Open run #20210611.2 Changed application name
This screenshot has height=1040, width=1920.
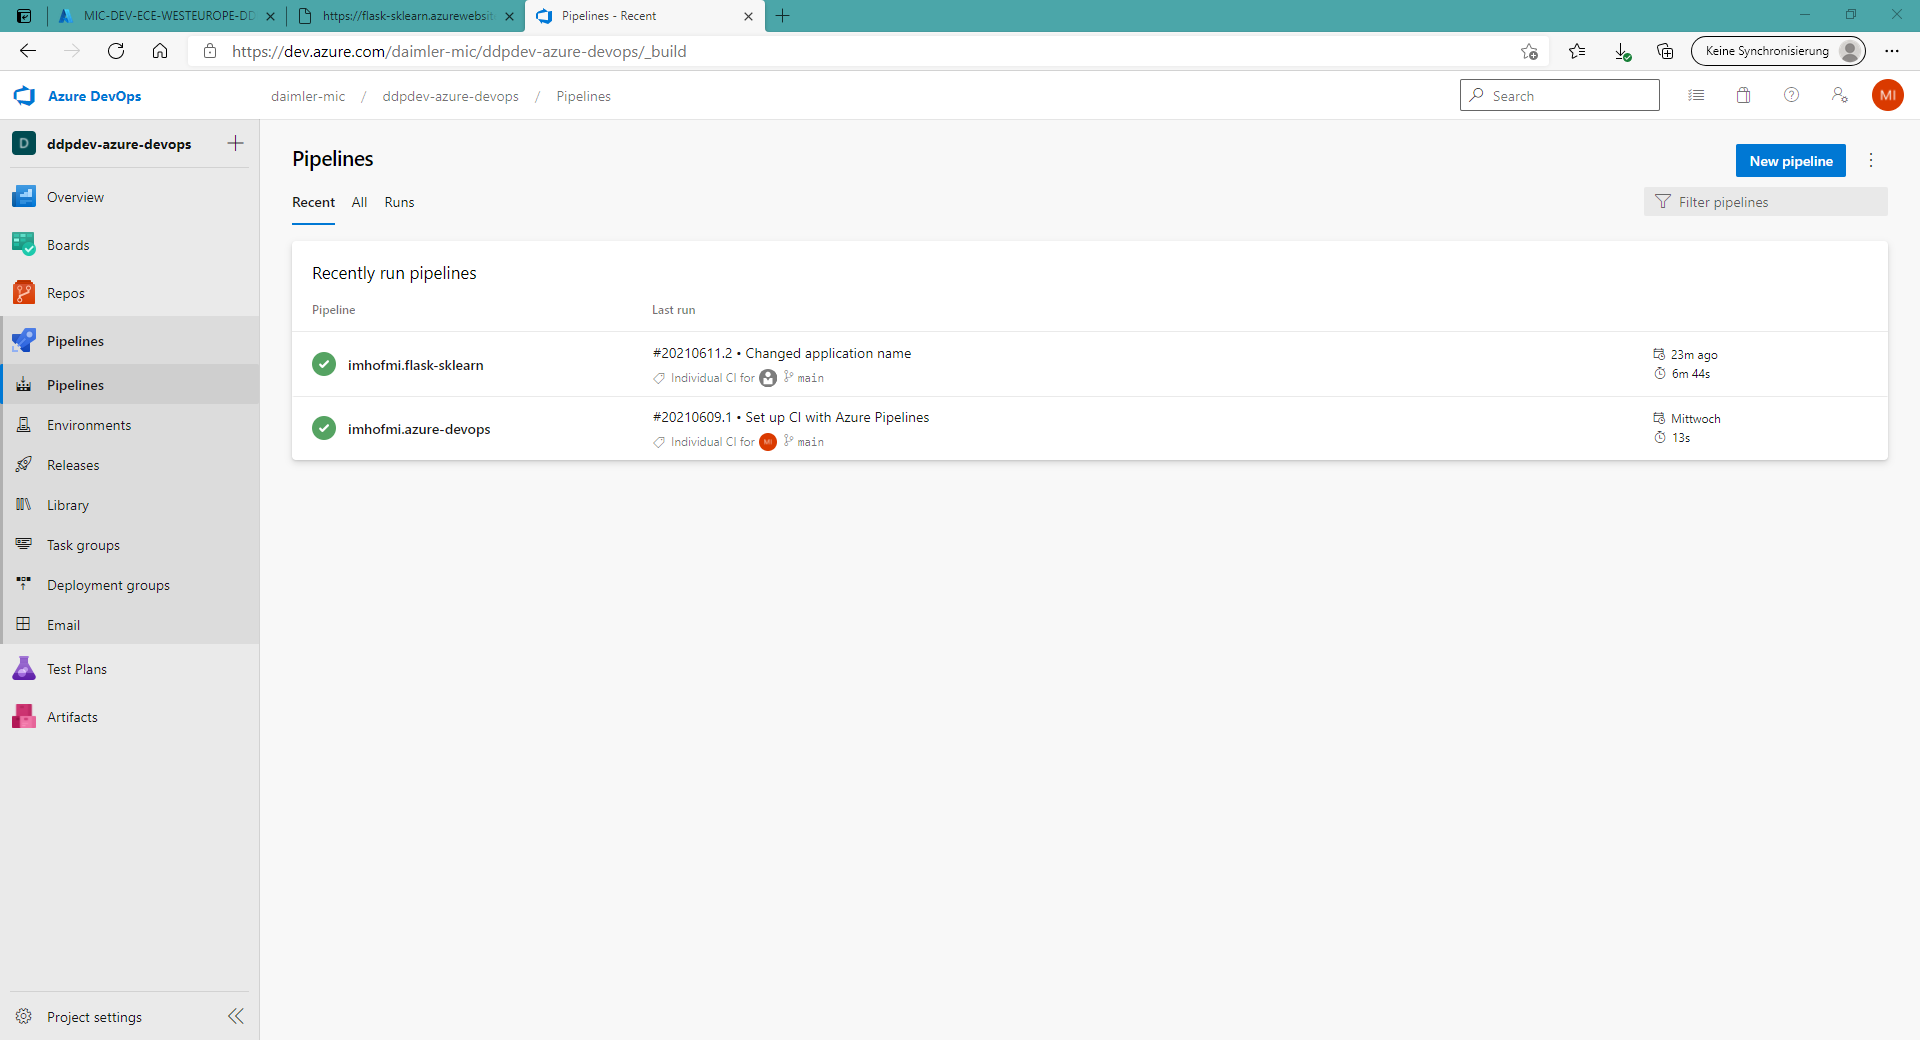point(782,353)
